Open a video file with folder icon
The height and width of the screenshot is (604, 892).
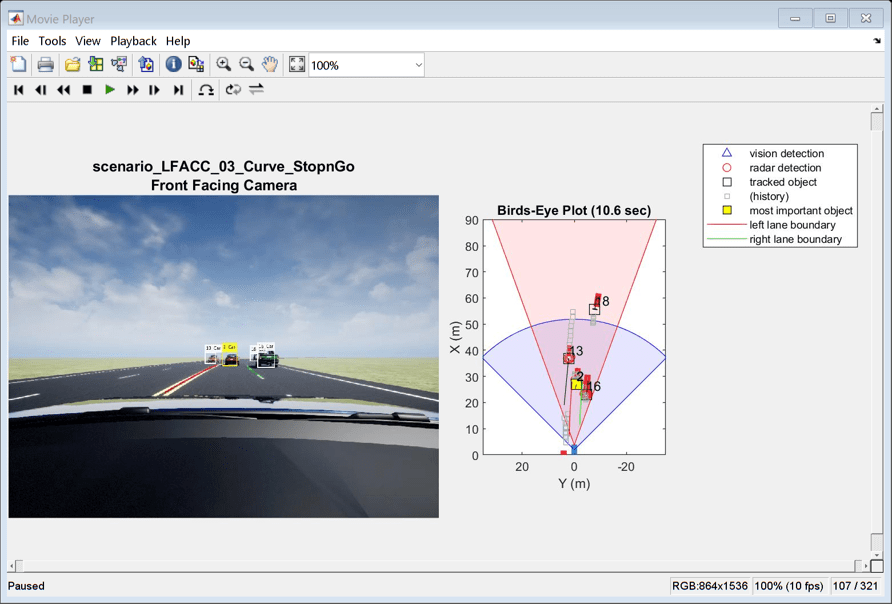click(x=72, y=65)
